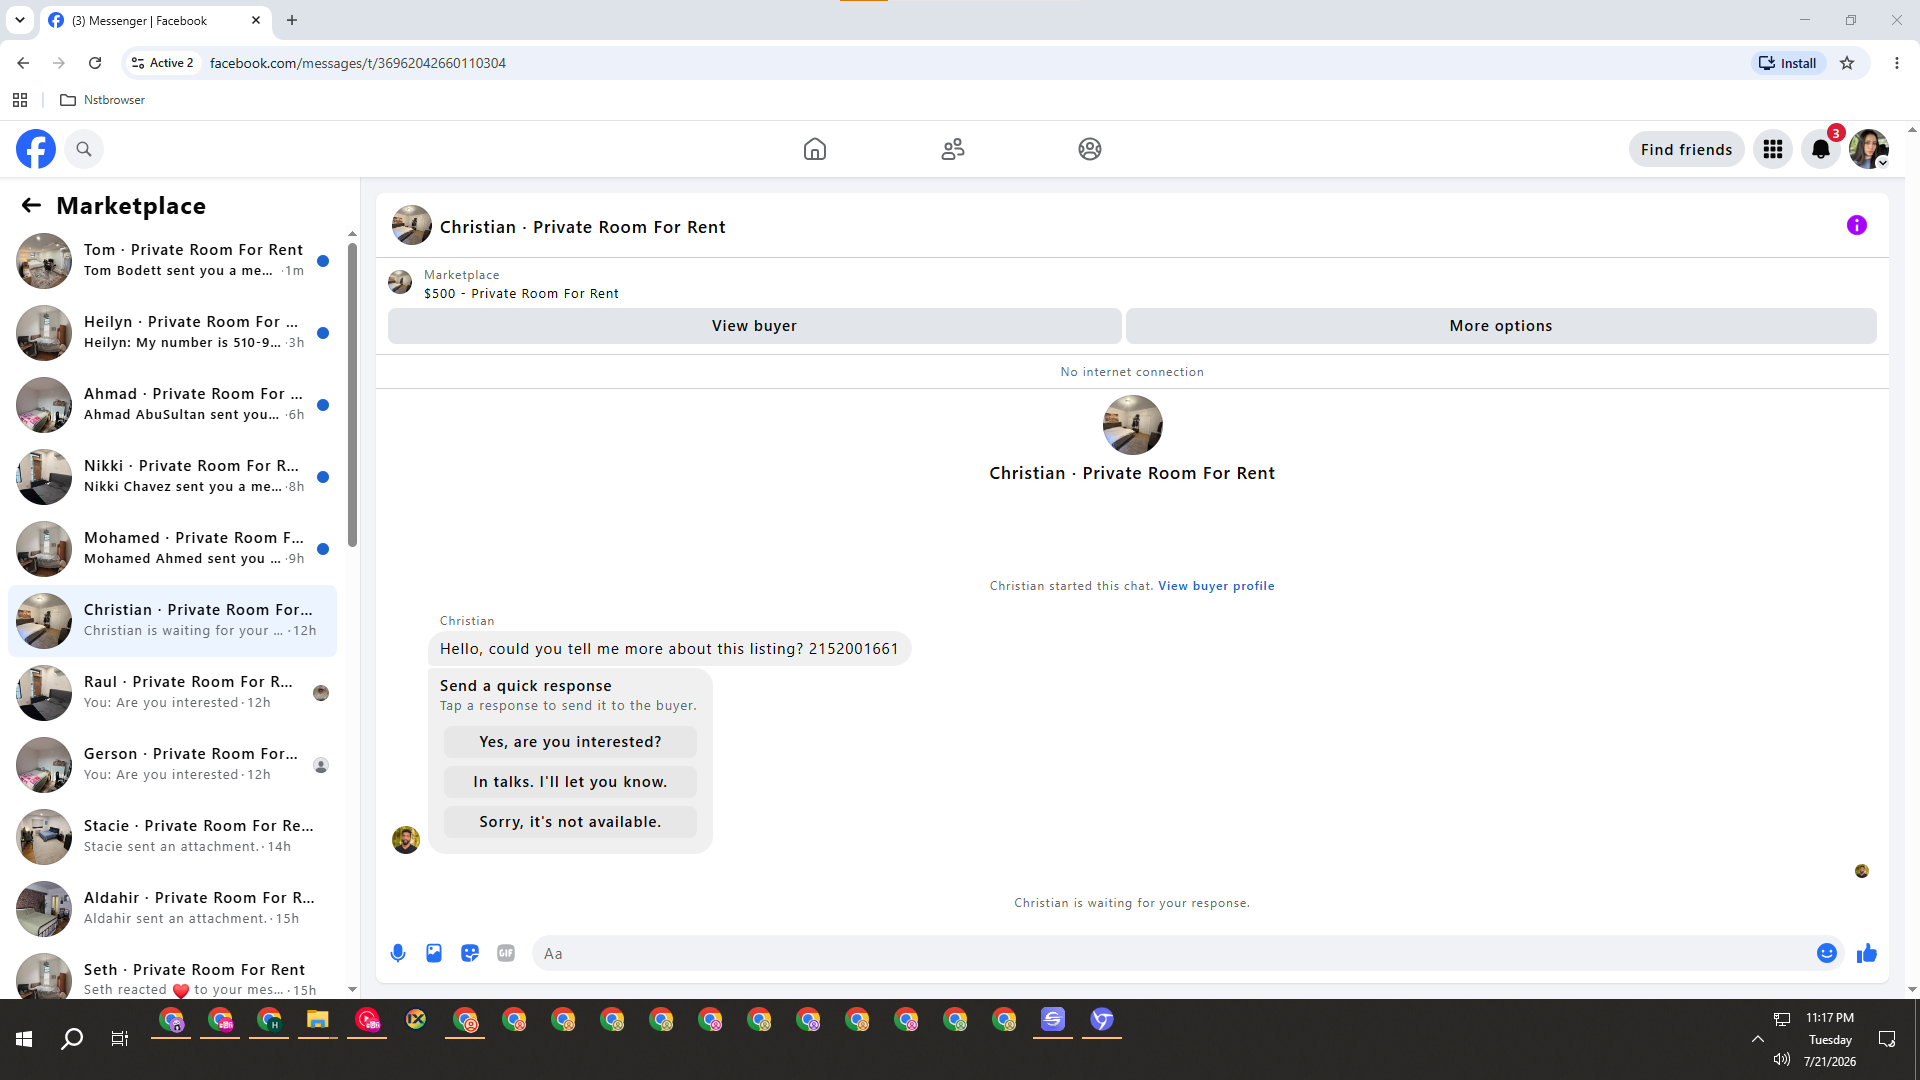1920x1080 pixels.
Task: Open the apps menu grid icon
Action: 1773,149
